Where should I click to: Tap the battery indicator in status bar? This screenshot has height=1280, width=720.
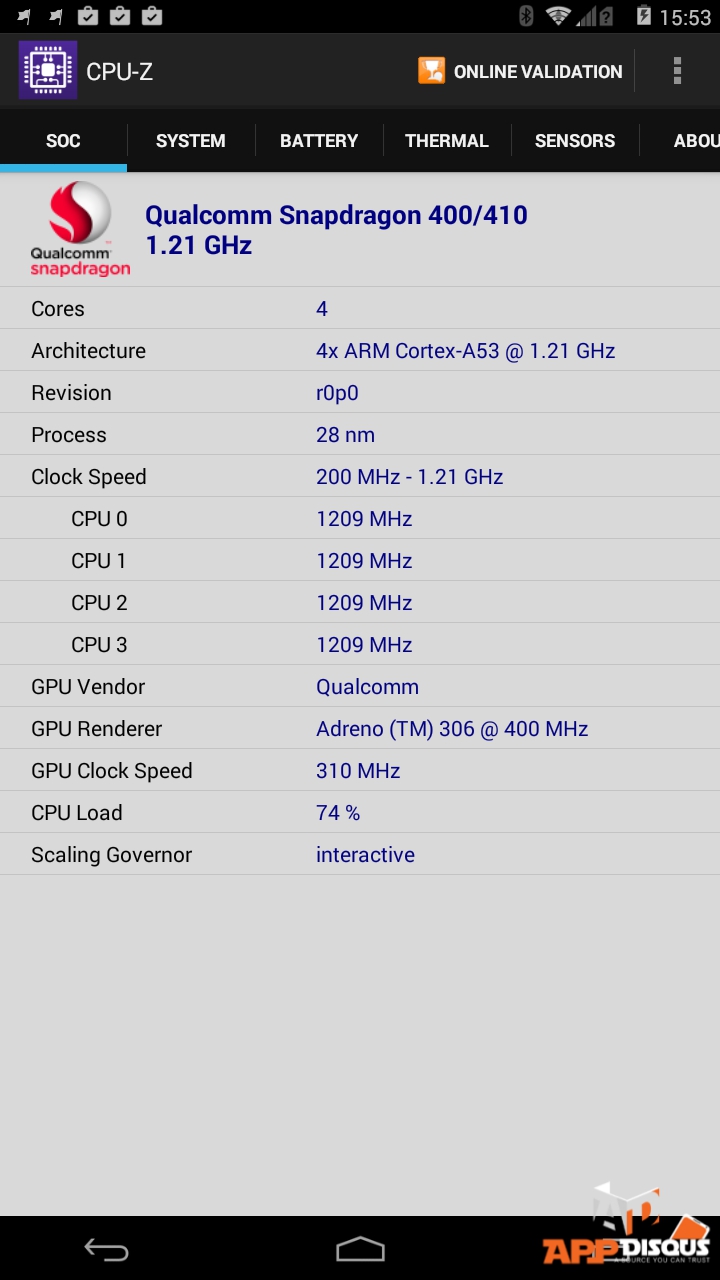[x=643, y=16]
